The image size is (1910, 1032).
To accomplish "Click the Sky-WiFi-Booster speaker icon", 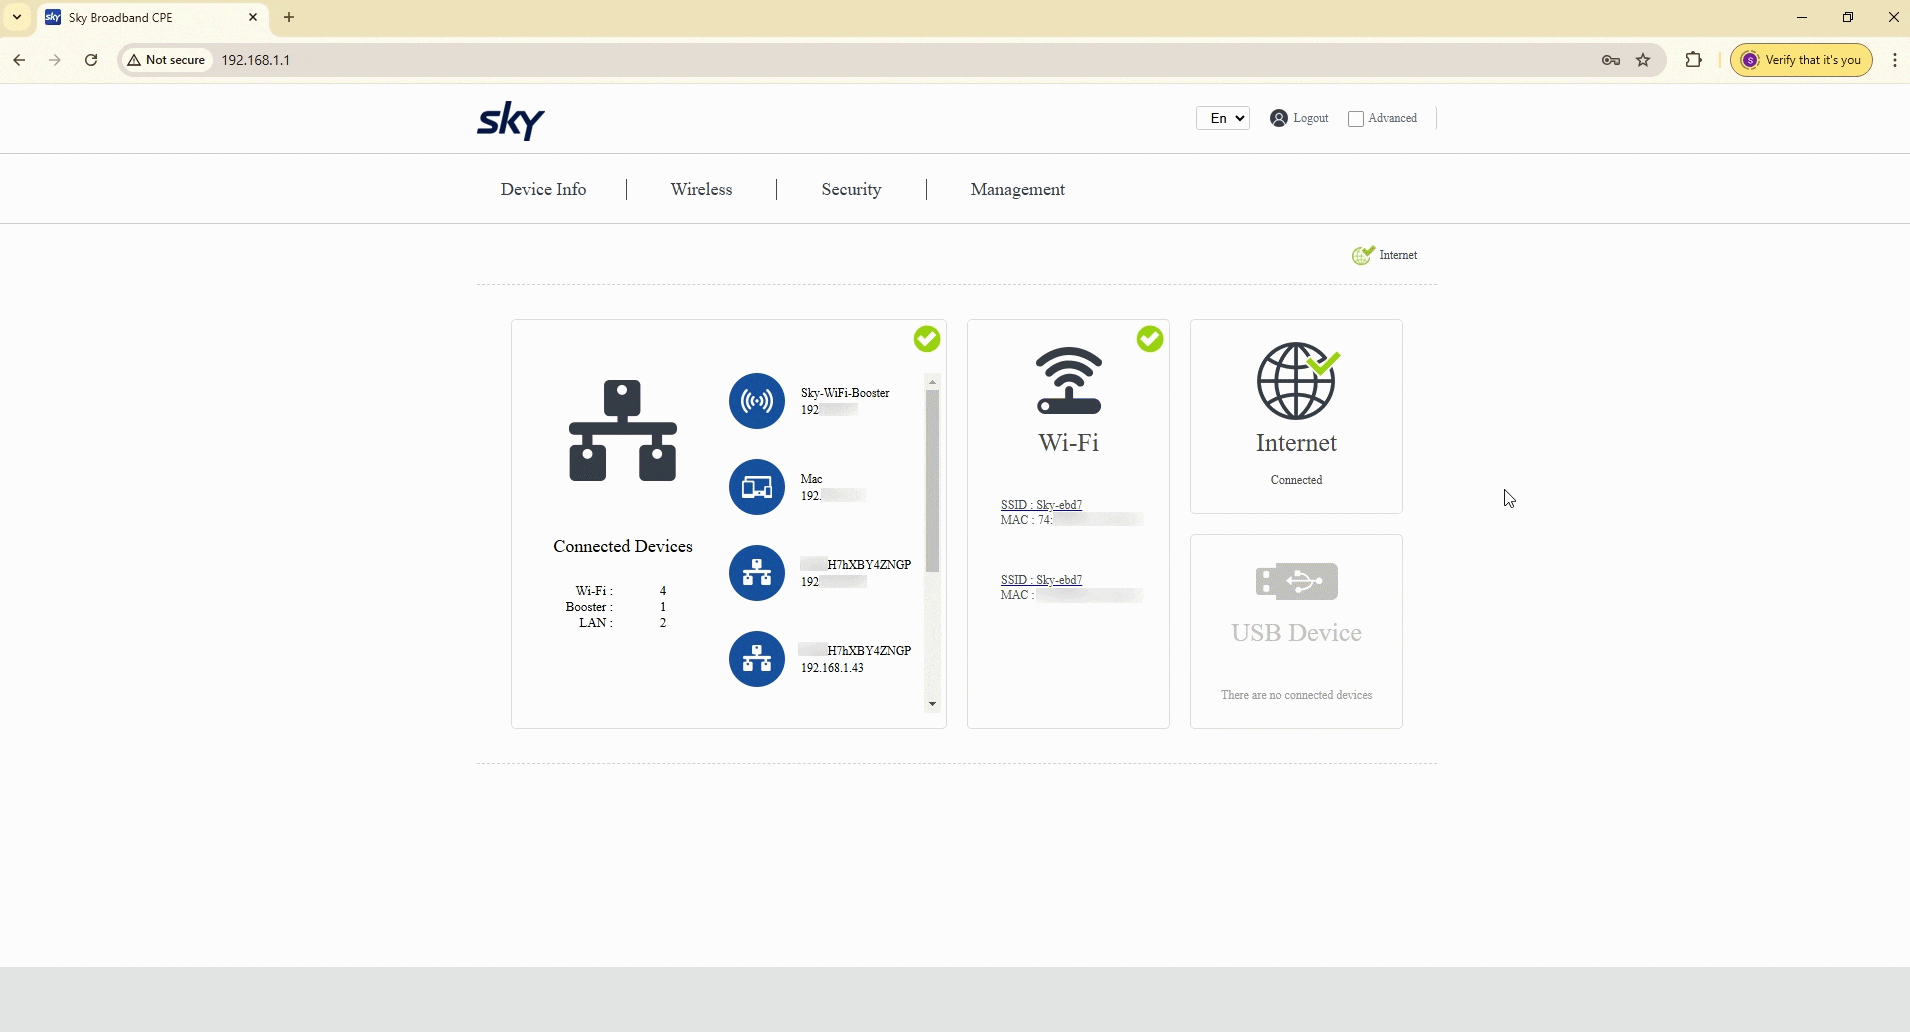I will (x=757, y=401).
